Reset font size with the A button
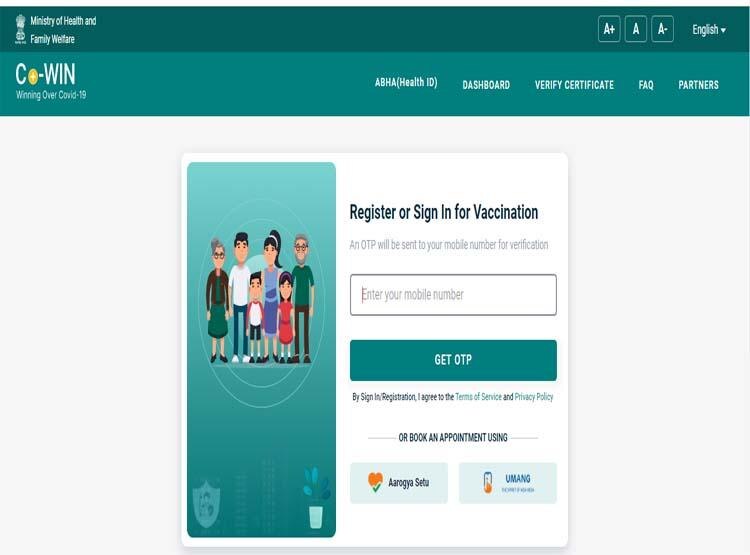 point(636,29)
